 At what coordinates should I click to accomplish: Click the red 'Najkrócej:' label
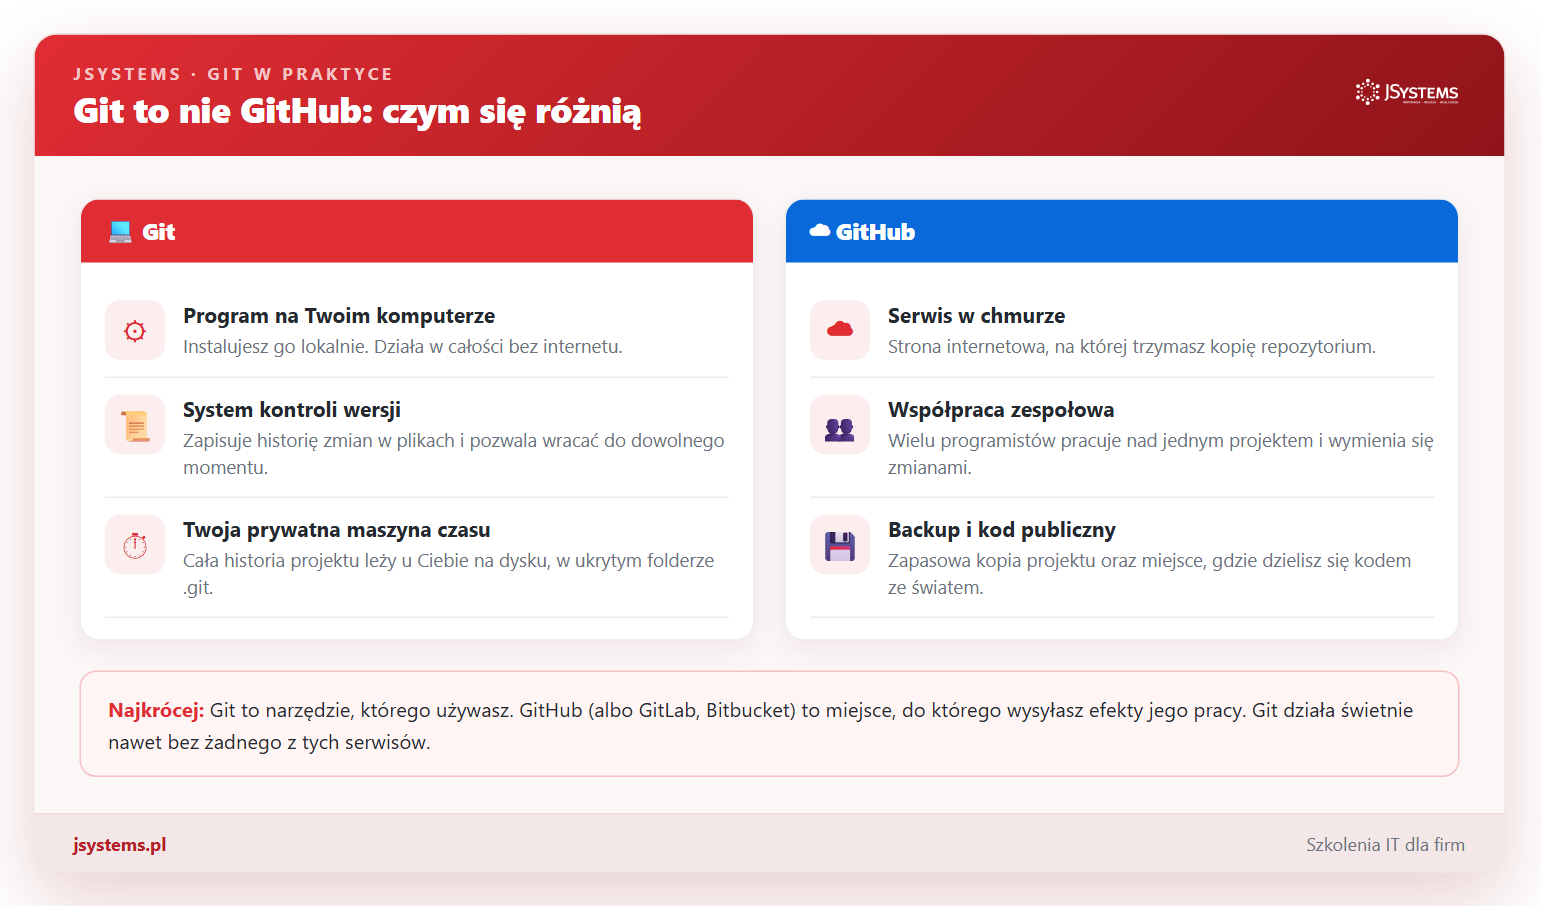click(156, 711)
